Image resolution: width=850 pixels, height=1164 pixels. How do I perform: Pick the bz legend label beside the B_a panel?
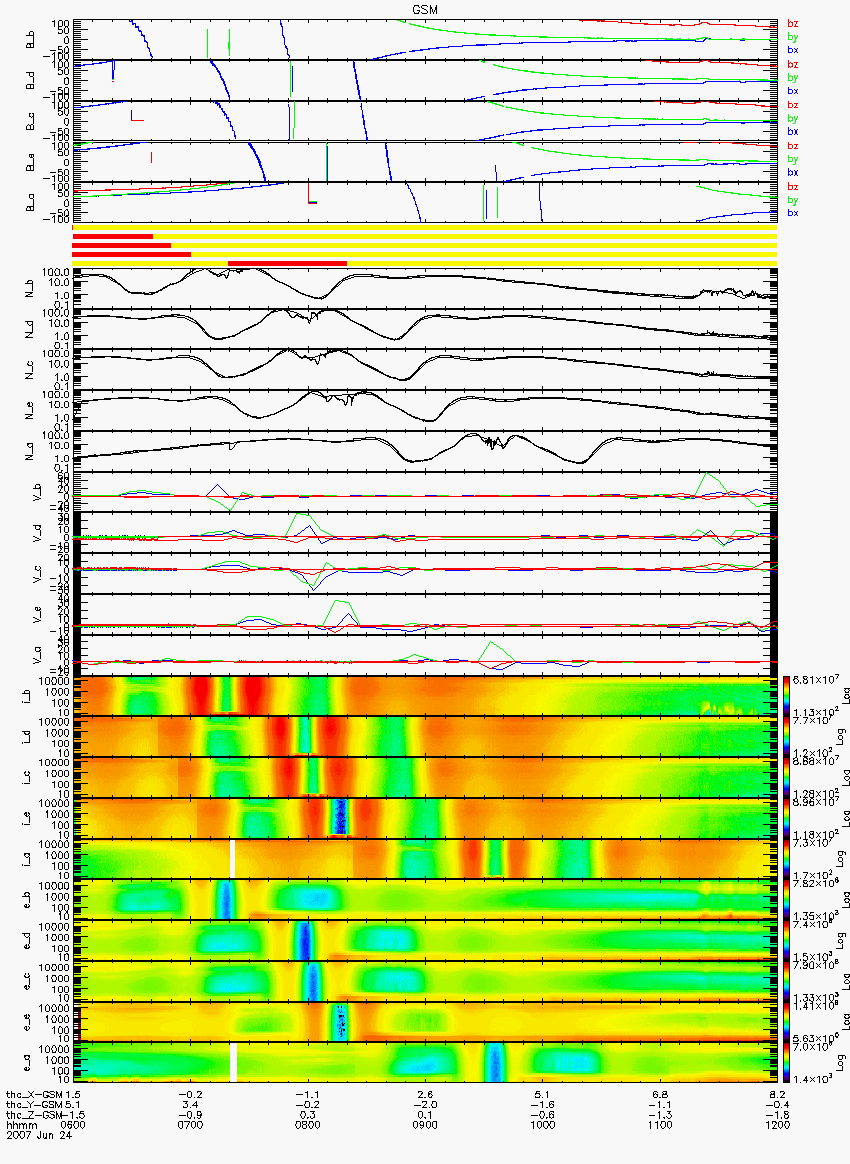point(793,187)
